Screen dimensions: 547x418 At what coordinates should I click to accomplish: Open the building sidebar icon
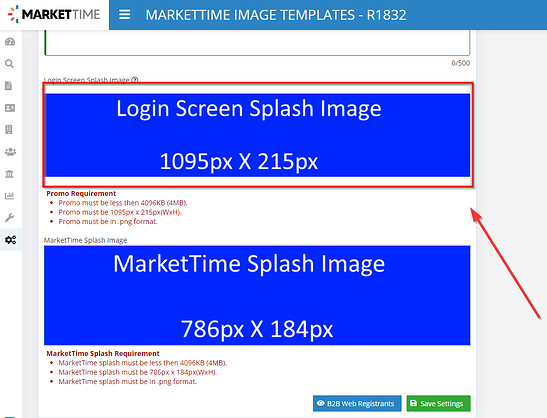coord(9,130)
